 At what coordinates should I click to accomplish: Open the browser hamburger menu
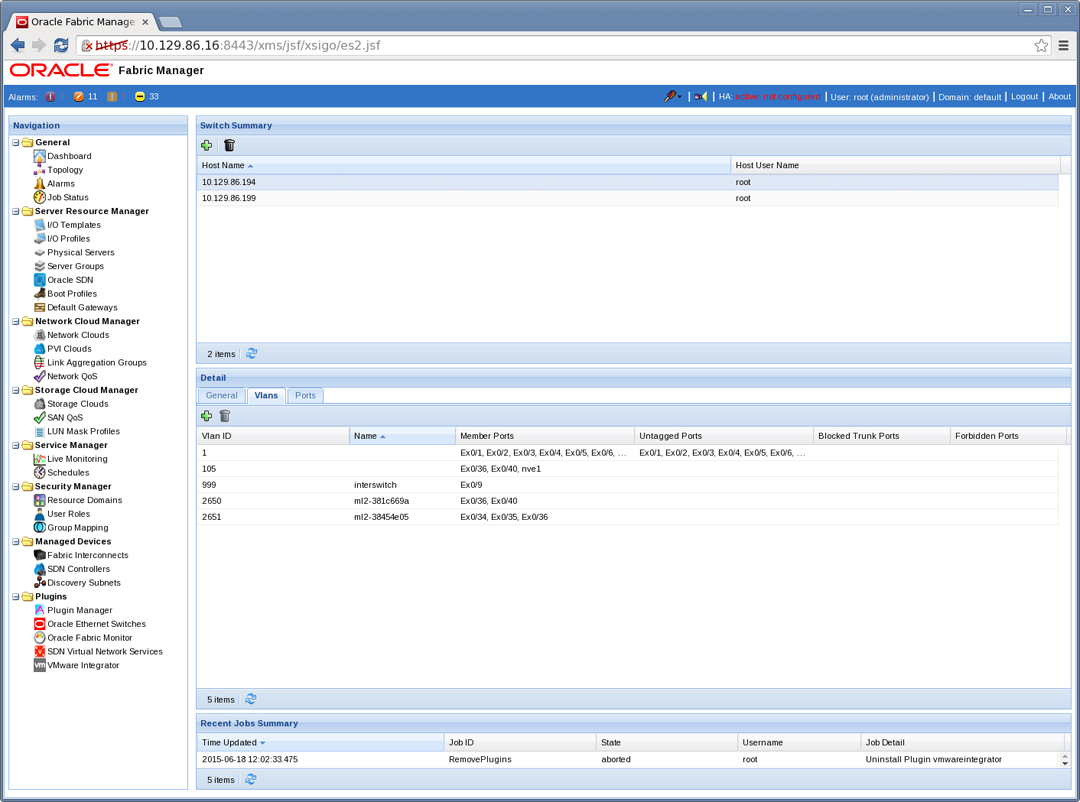(1063, 45)
